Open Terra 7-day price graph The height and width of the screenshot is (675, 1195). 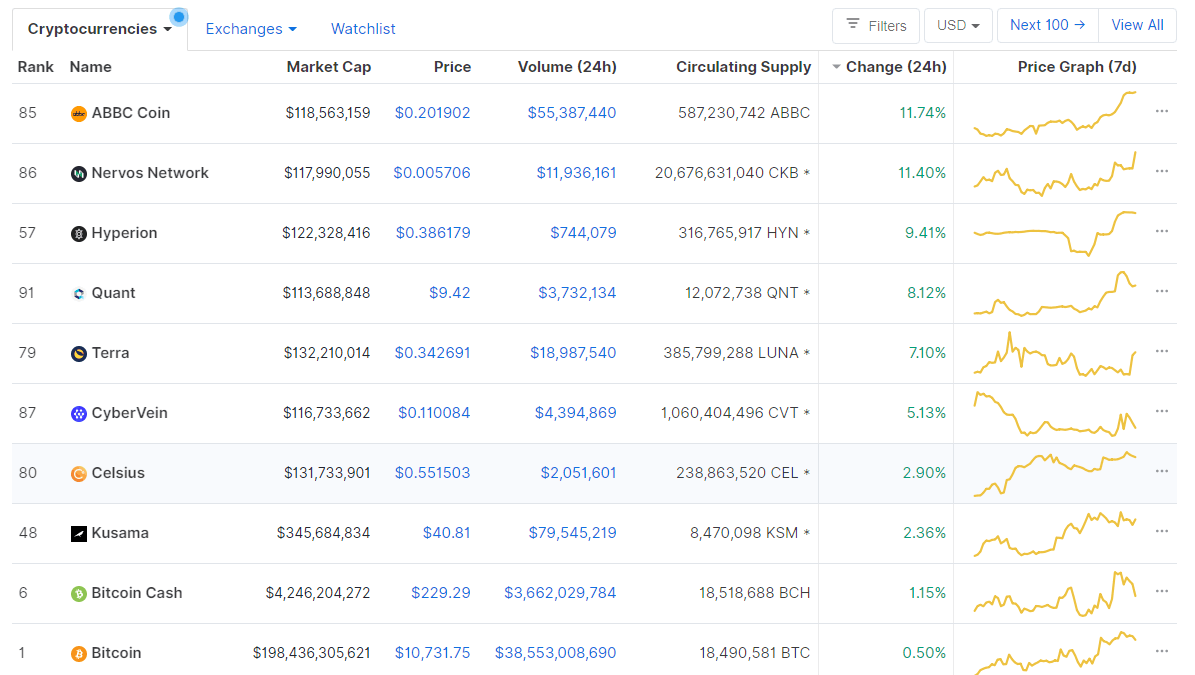click(1055, 354)
